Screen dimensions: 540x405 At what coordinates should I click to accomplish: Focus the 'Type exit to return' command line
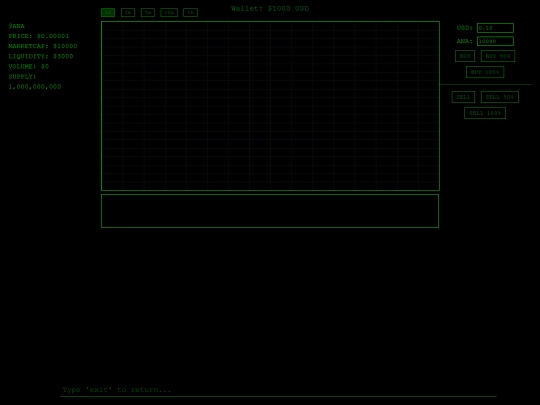278,390
